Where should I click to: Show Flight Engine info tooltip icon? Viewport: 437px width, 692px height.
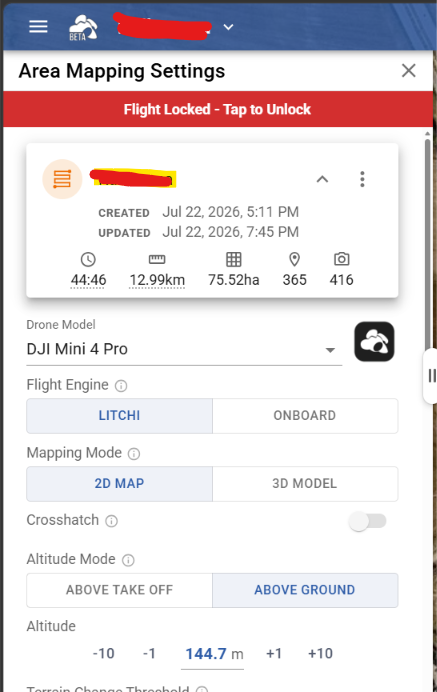point(121,386)
